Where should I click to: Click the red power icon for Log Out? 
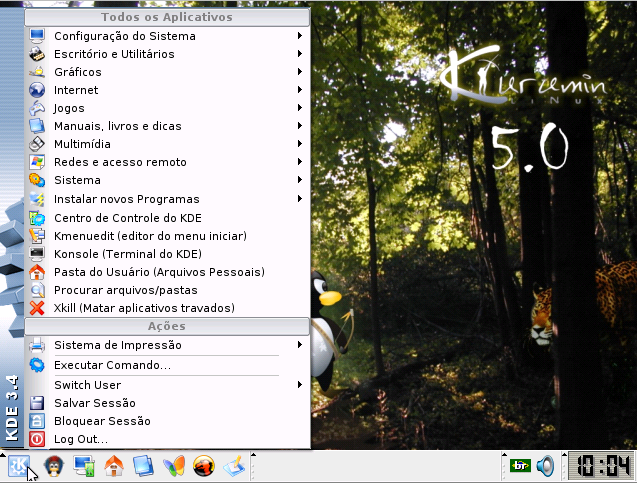[x=37, y=439]
